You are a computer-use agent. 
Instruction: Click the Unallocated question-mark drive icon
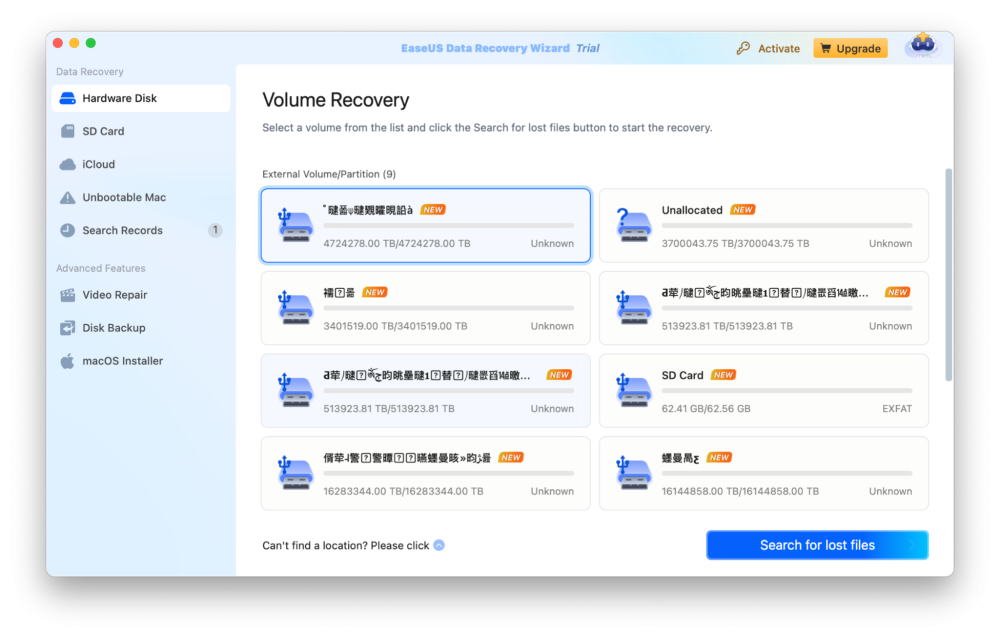(x=634, y=225)
